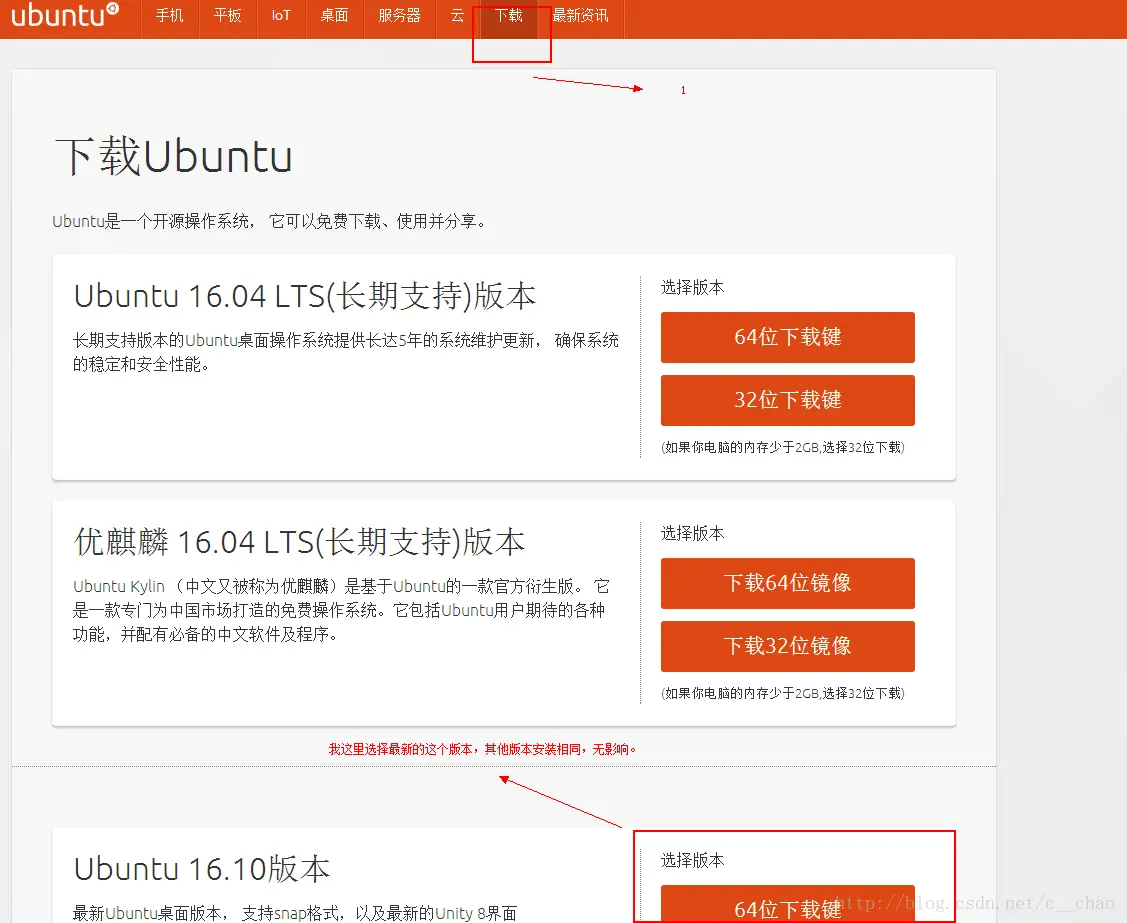The image size is (1127, 923).
Task: Click 32位下载键 for Ubuntu 16.04 LTS
Action: 788,400
